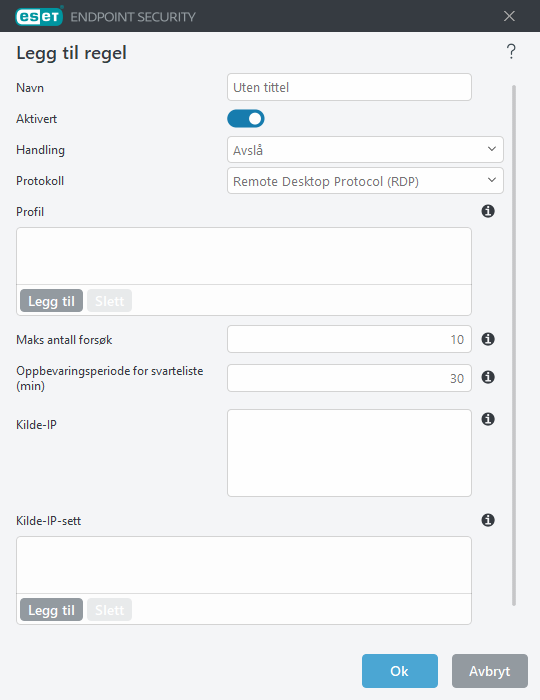
Task: Click info icon beside Maks antall forsøk
Action: coord(488,339)
